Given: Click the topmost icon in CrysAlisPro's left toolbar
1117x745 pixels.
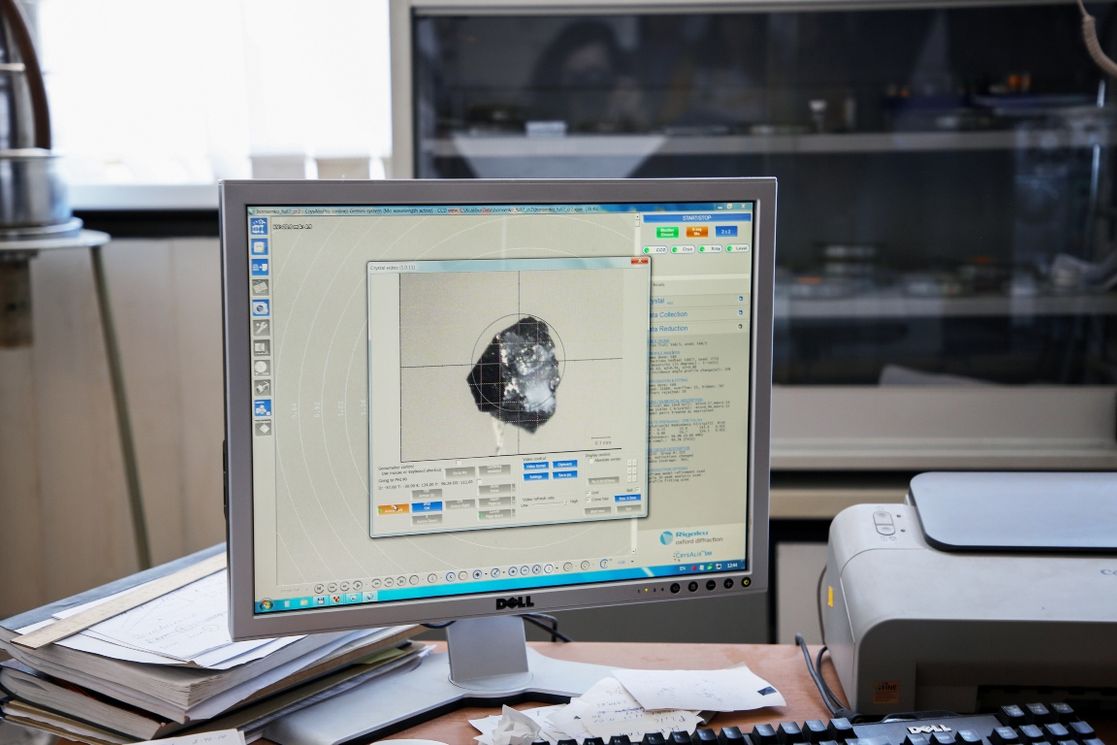Looking at the screenshot, I should (259, 226).
